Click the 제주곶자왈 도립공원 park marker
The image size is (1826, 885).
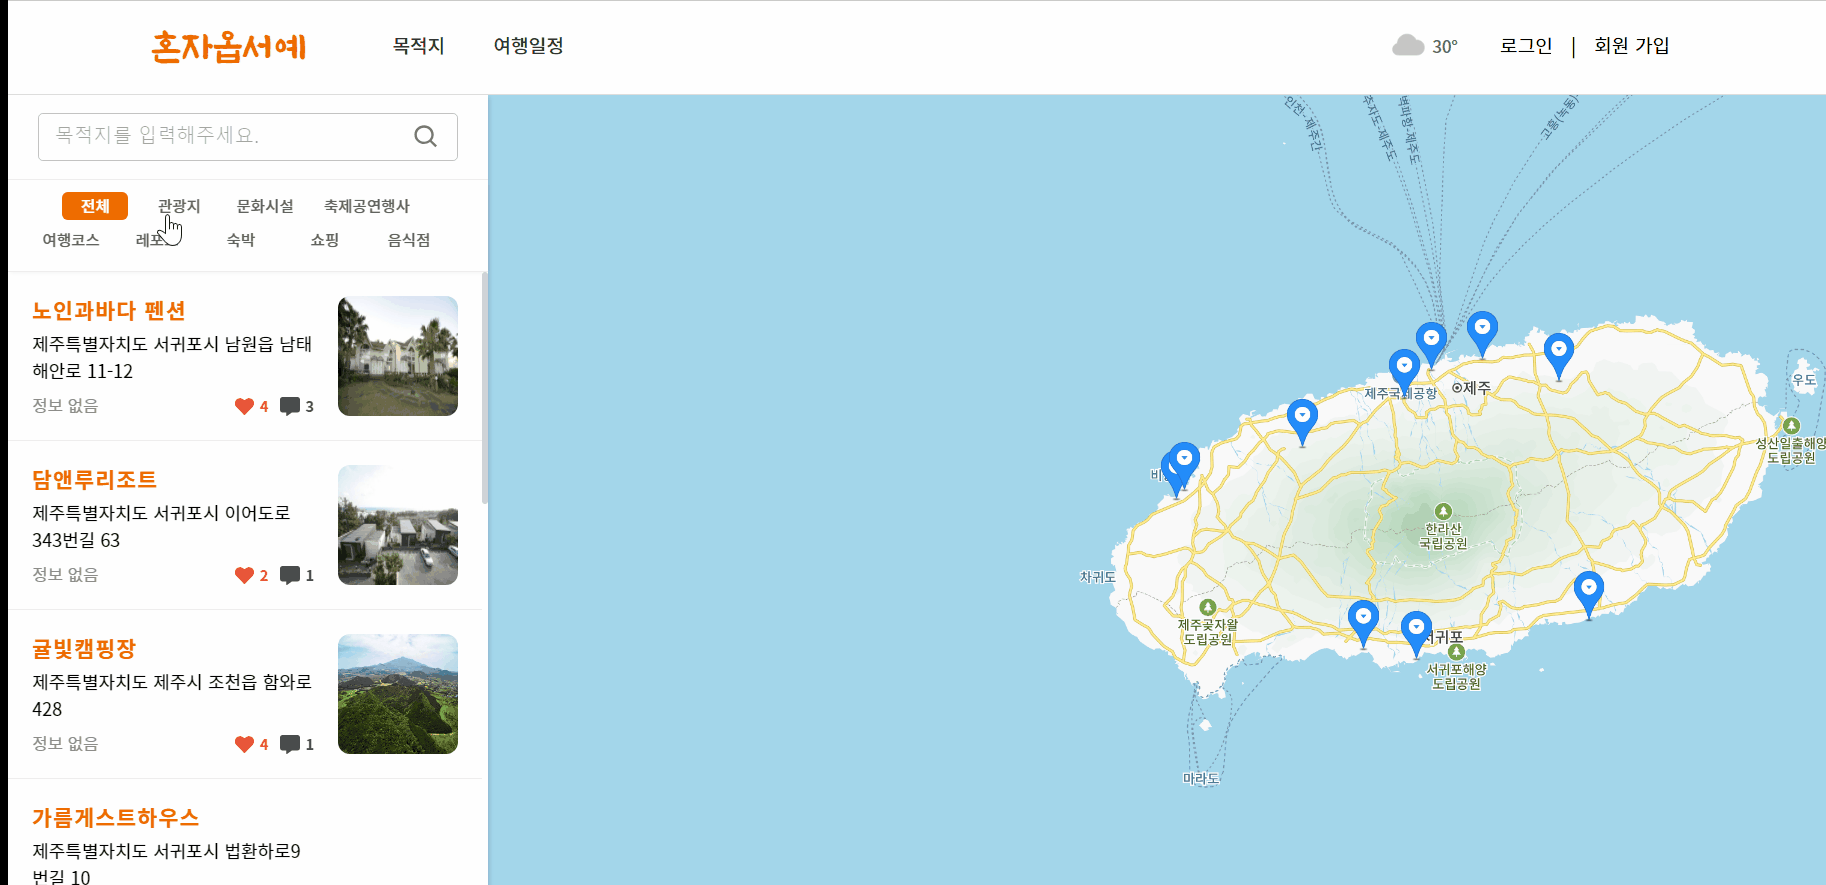[x=1208, y=607]
